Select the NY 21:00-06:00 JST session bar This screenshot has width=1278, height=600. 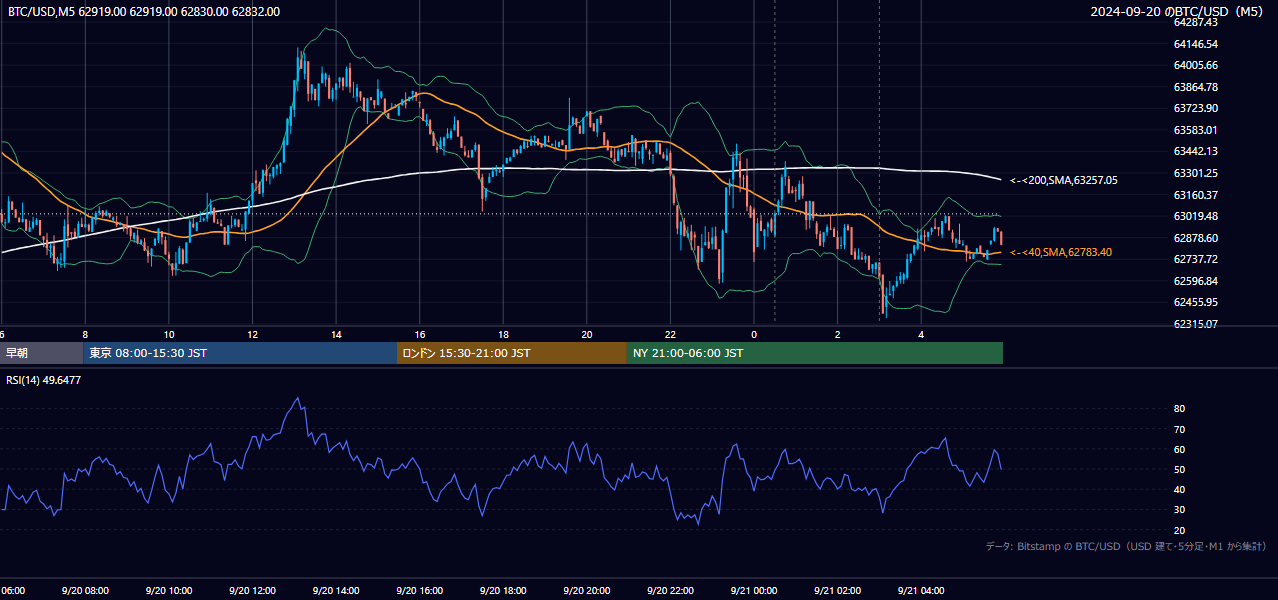tap(815, 353)
